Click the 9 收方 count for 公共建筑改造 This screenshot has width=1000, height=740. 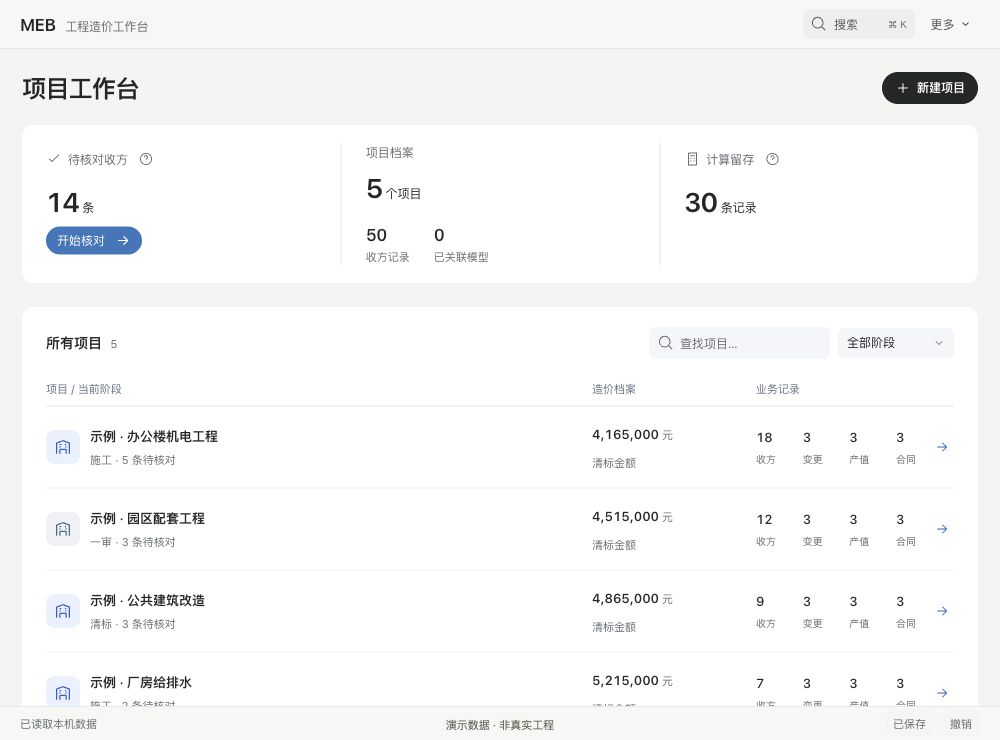[x=765, y=611]
